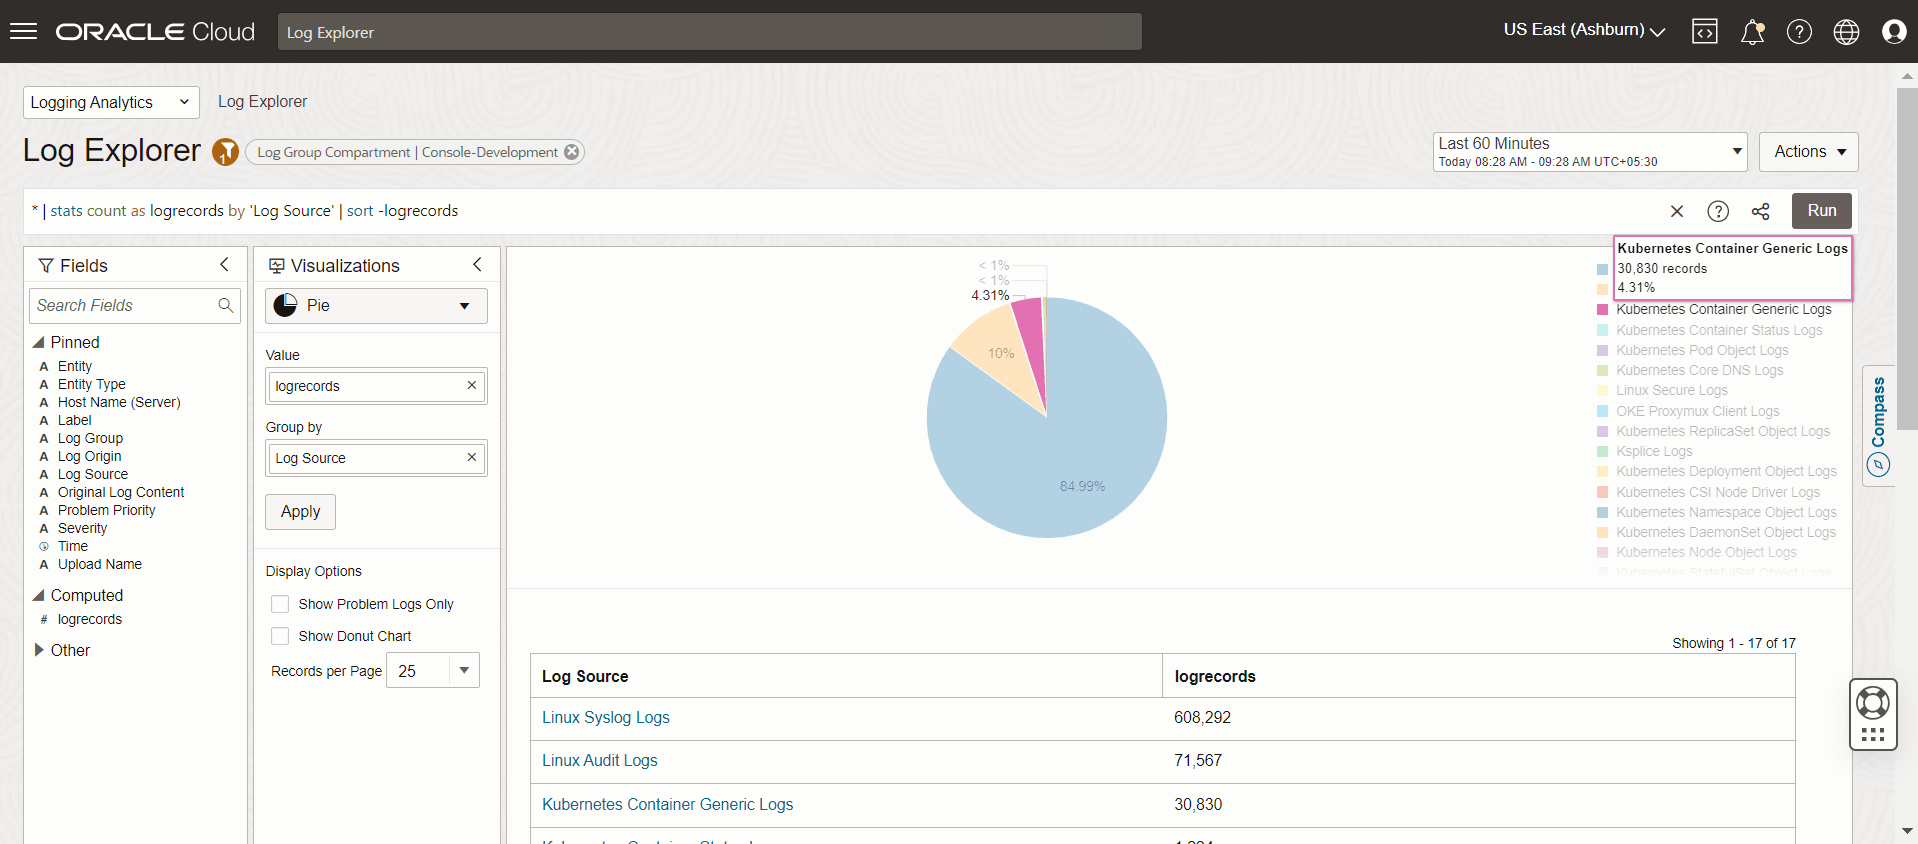Open the Records per Page dropdown

point(433,670)
